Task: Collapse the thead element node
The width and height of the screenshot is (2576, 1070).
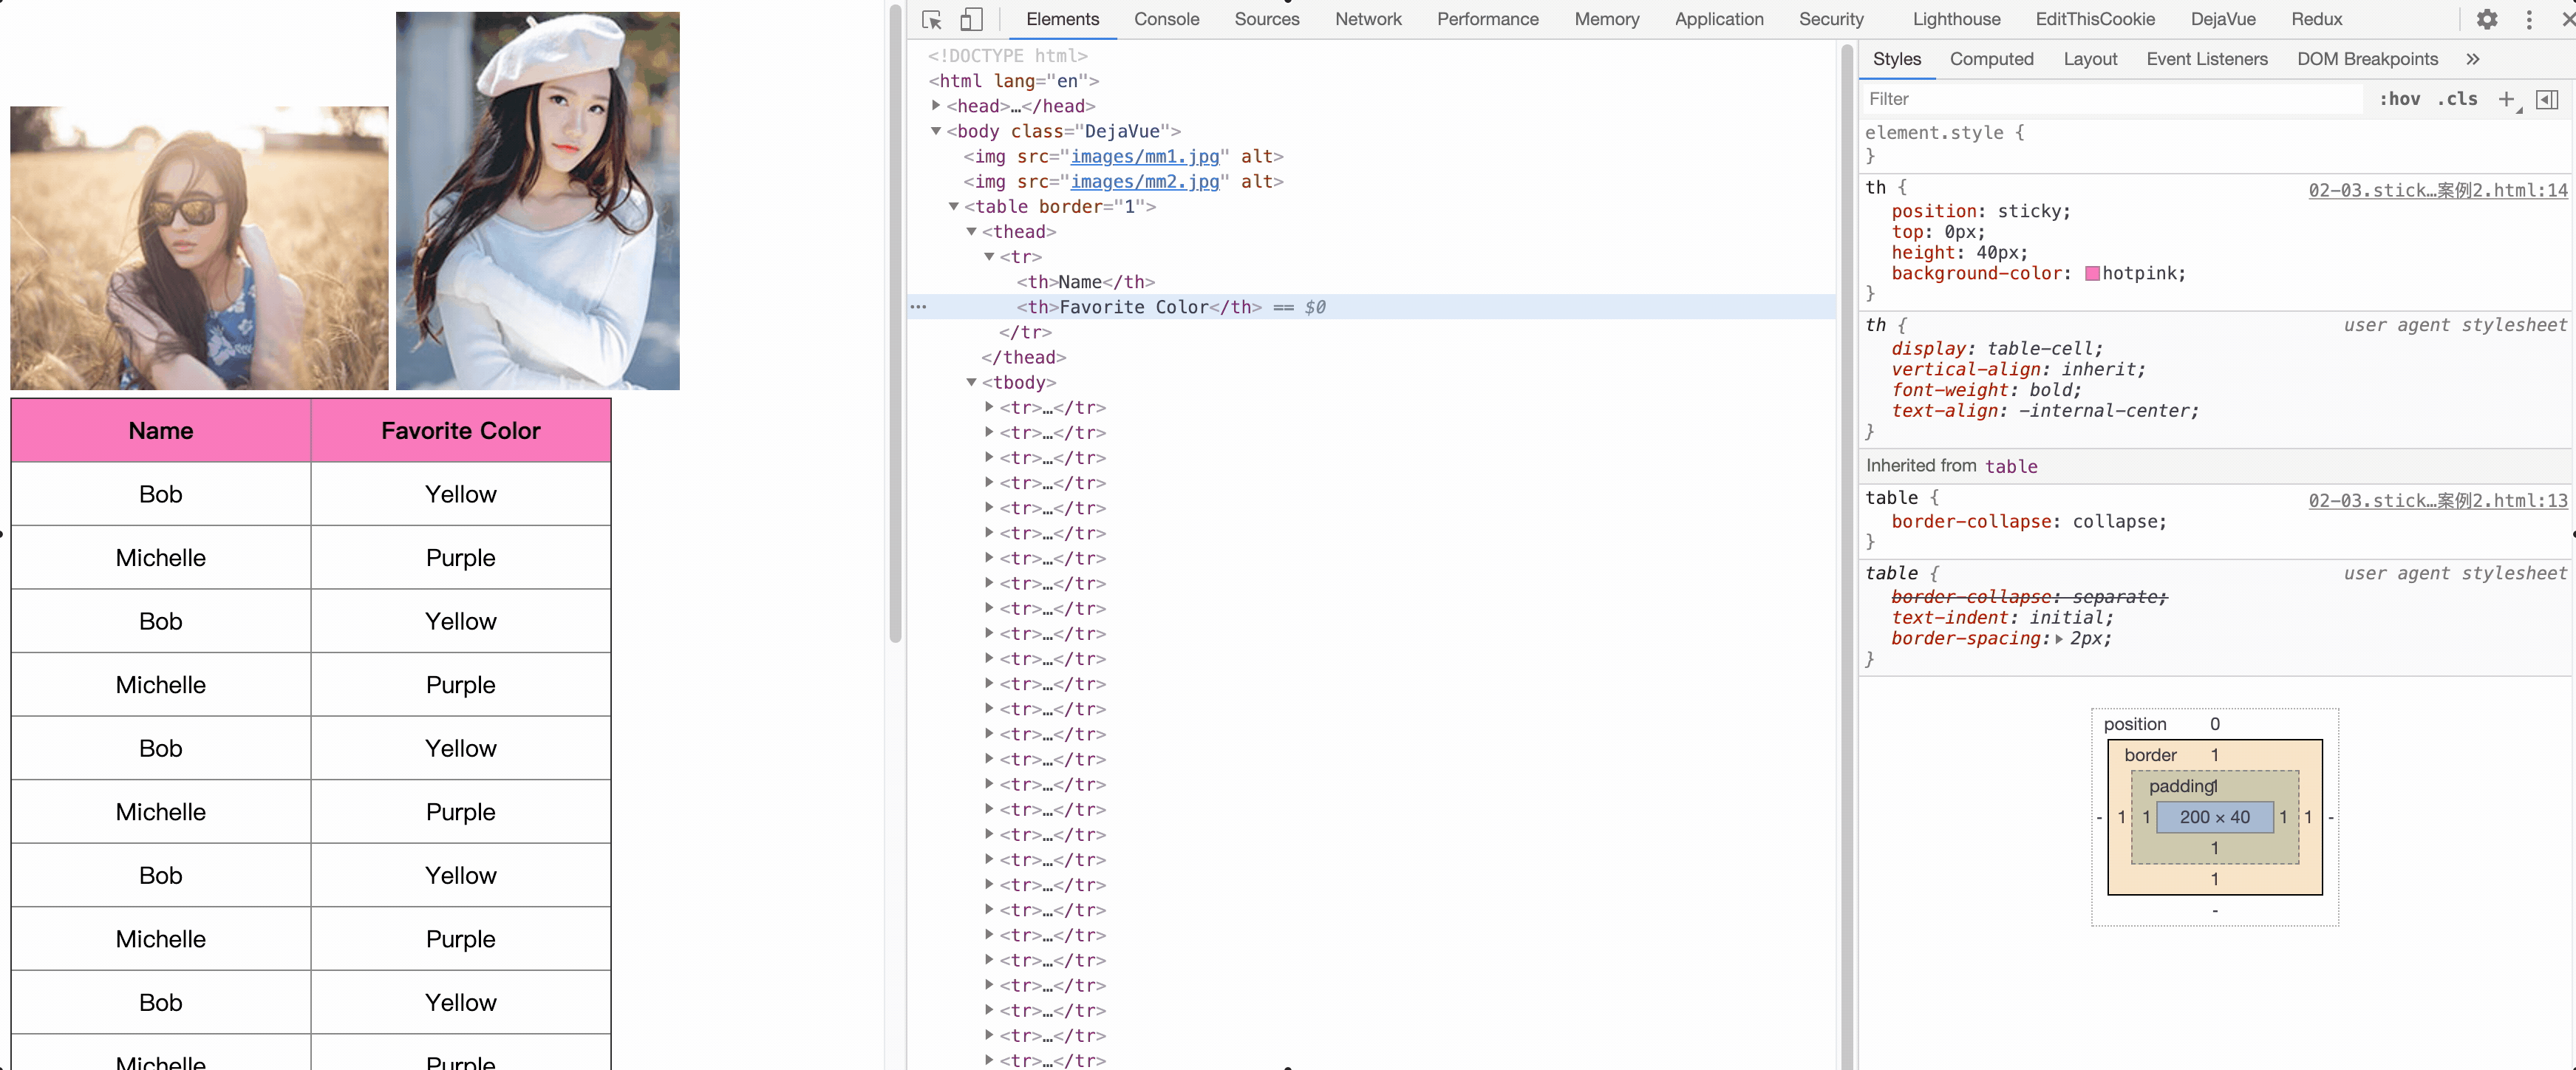Action: (x=971, y=231)
